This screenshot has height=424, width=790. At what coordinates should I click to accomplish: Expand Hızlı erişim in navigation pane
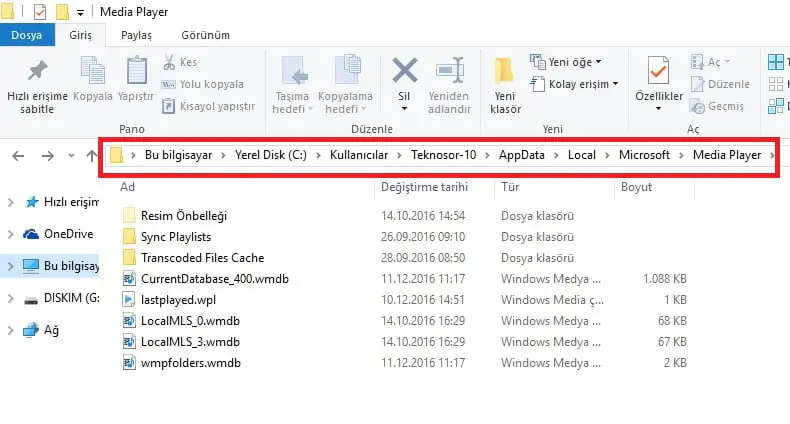coord(10,202)
